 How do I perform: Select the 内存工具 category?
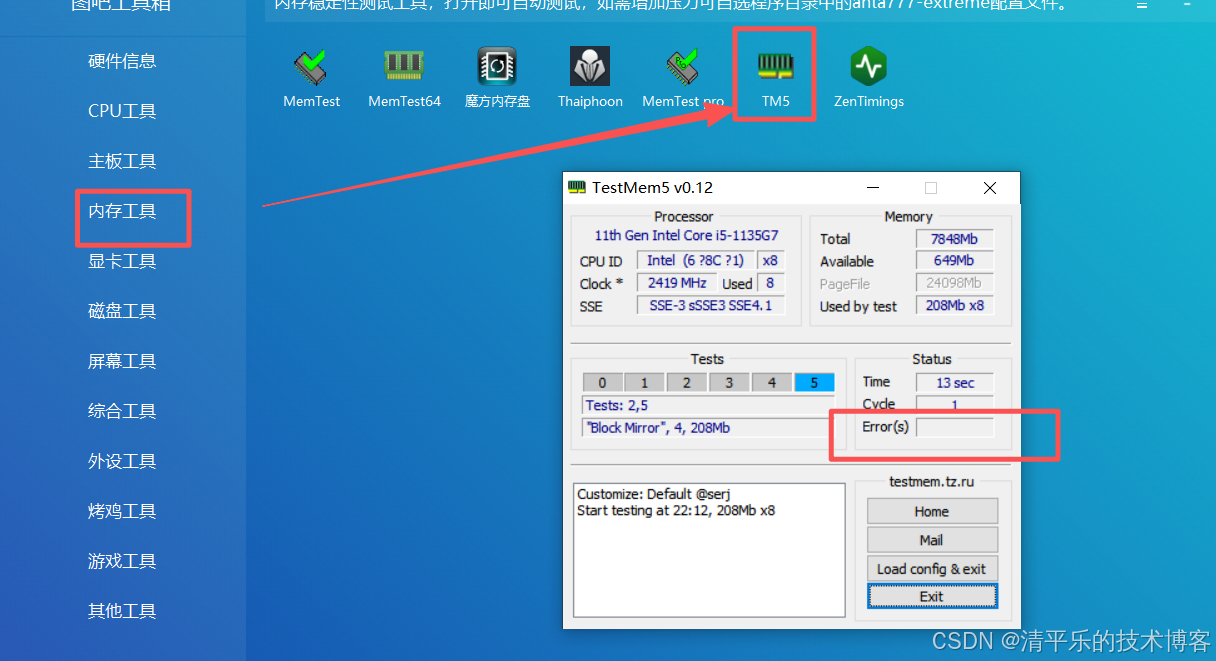[x=122, y=211]
